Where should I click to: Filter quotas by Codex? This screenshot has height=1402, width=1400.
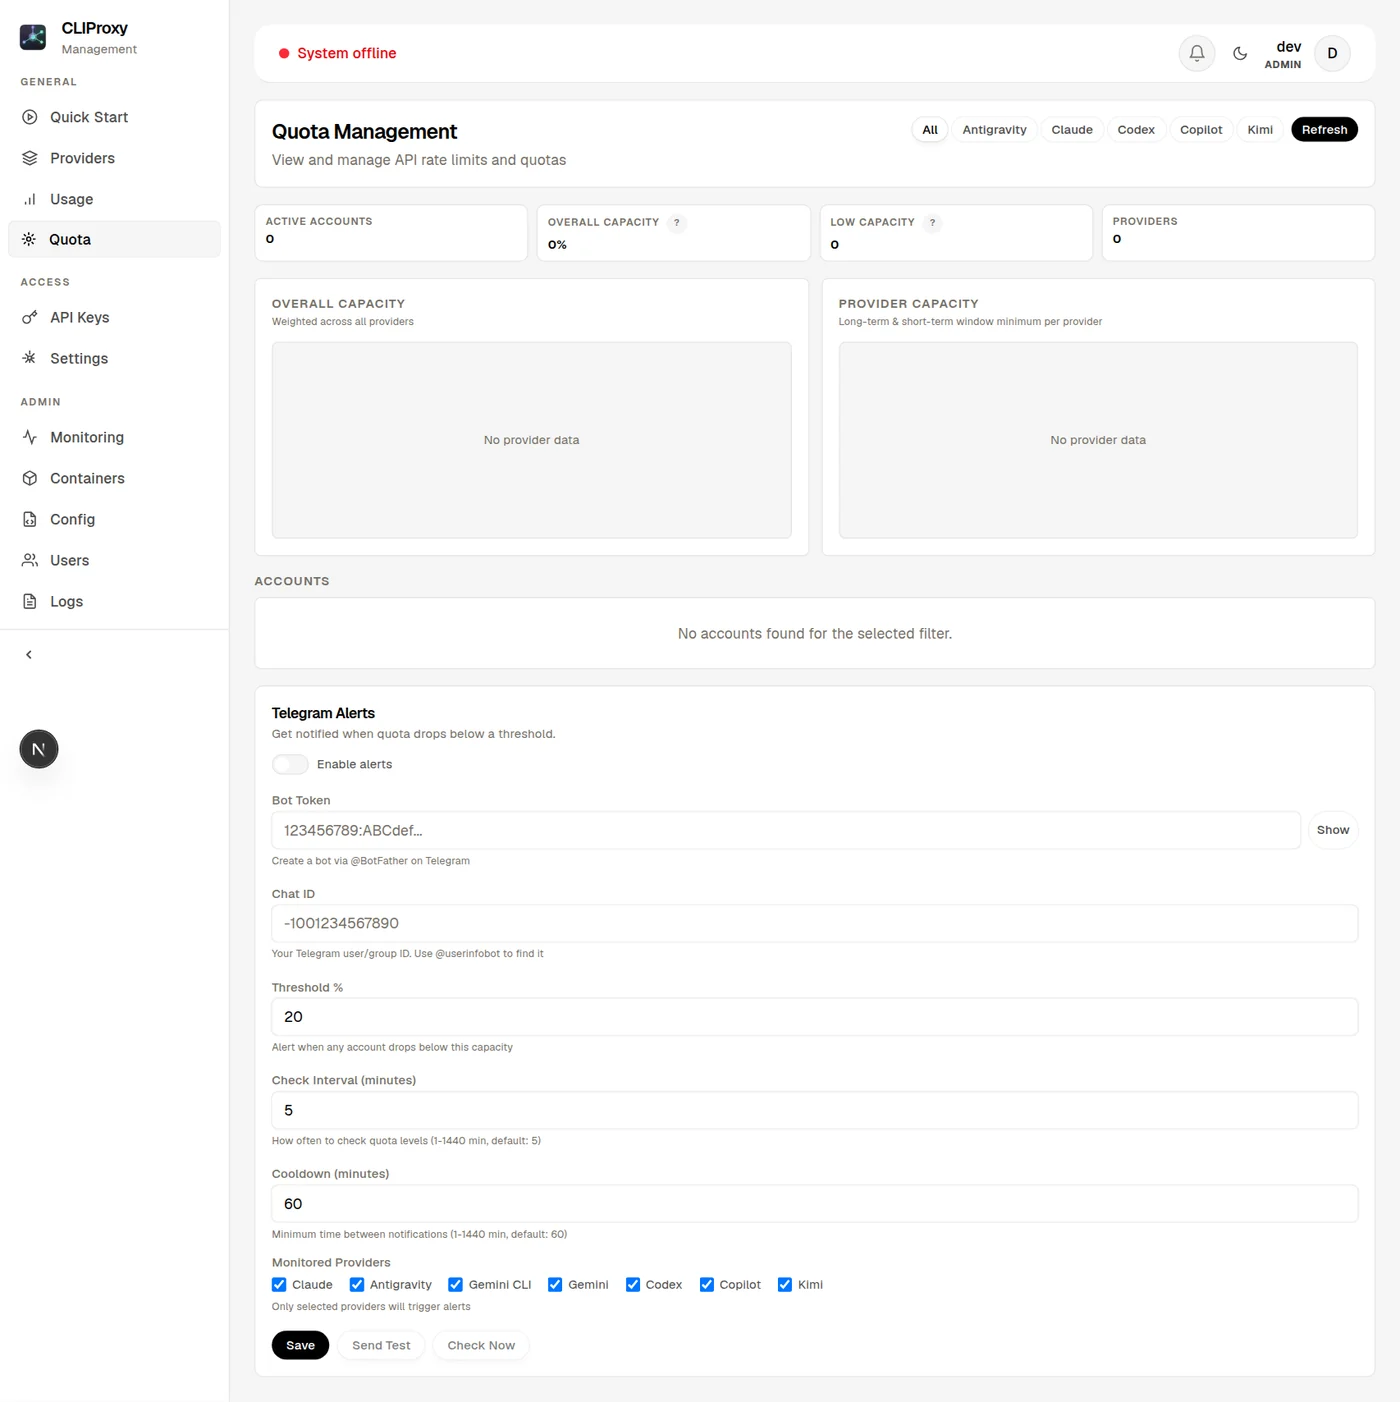(x=1136, y=130)
